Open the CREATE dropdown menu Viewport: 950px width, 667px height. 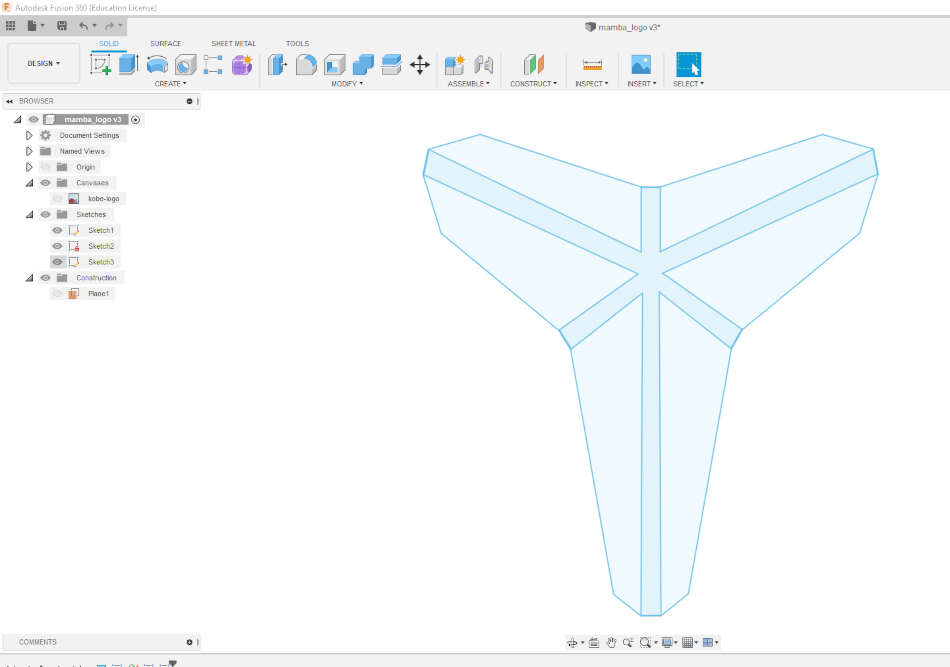click(x=170, y=84)
